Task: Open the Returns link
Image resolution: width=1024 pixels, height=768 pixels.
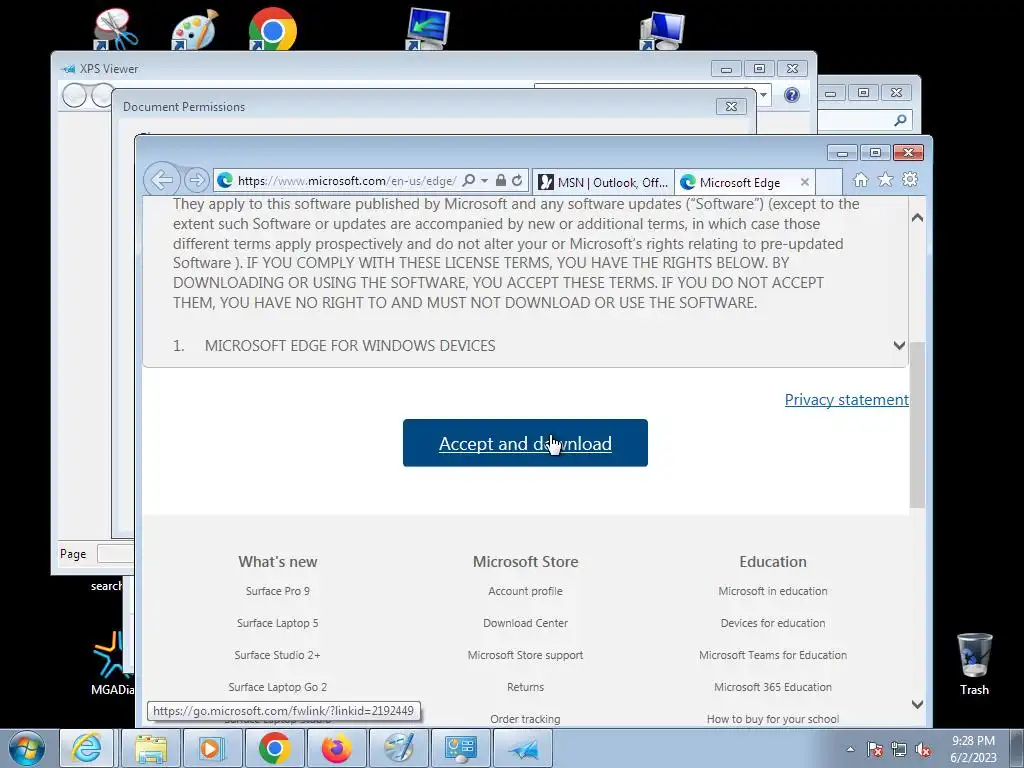Action: (x=525, y=687)
